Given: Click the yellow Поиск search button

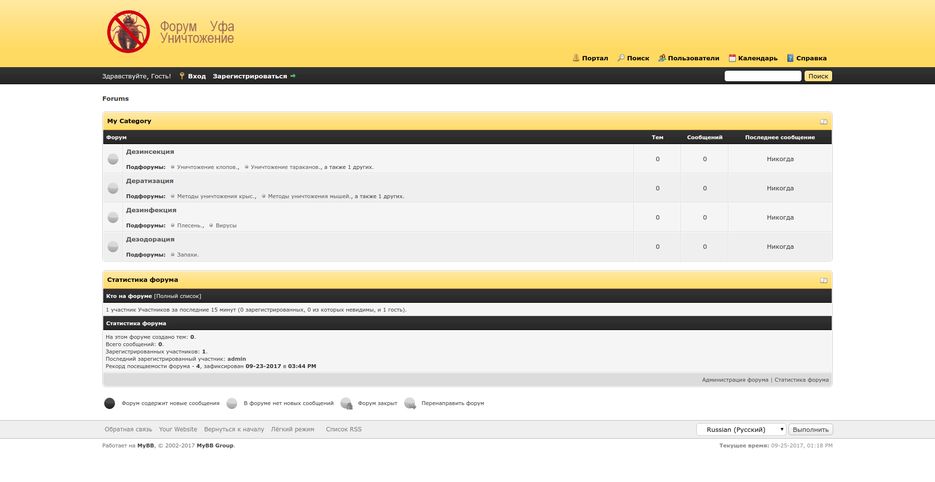Looking at the screenshot, I should (818, 76).
